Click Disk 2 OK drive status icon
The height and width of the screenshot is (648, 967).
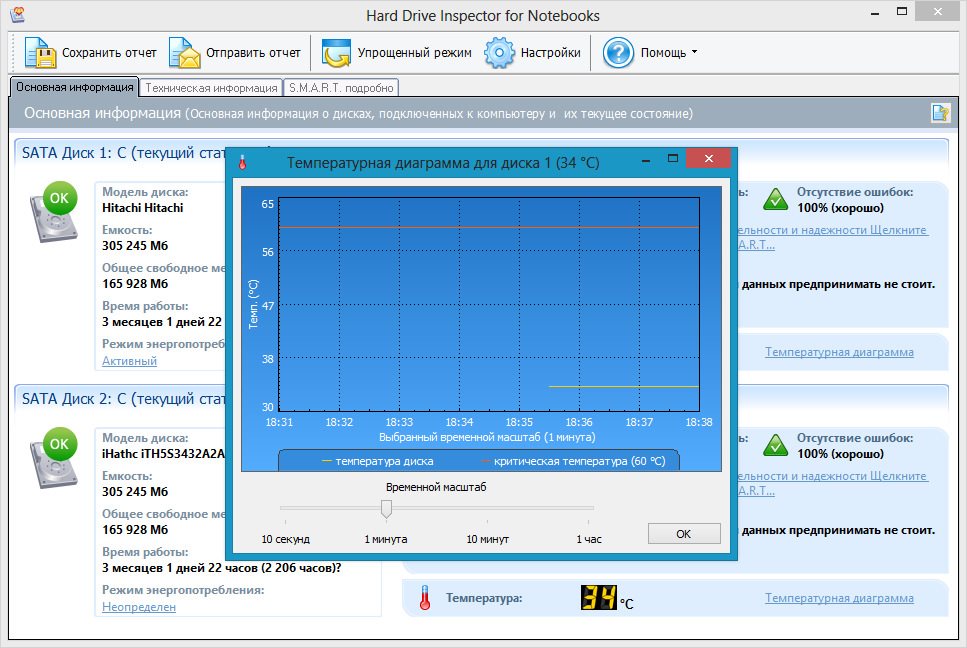click(55, 457)
